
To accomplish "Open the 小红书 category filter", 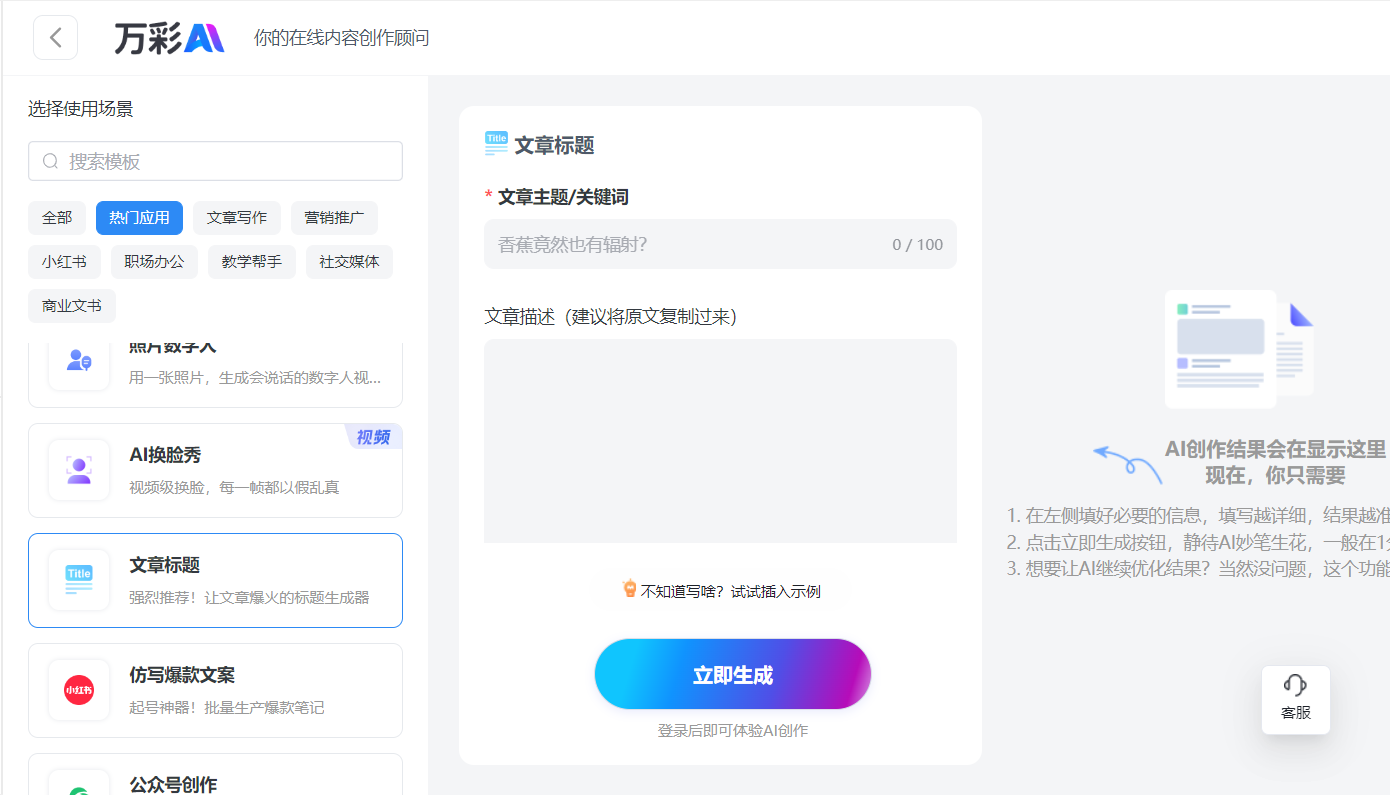I will tap(64, 262).
